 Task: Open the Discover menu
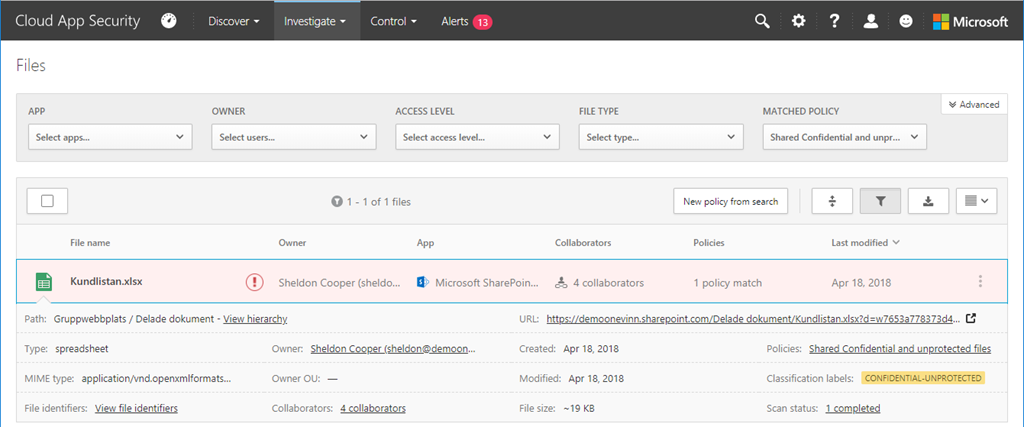coord(234,21)
